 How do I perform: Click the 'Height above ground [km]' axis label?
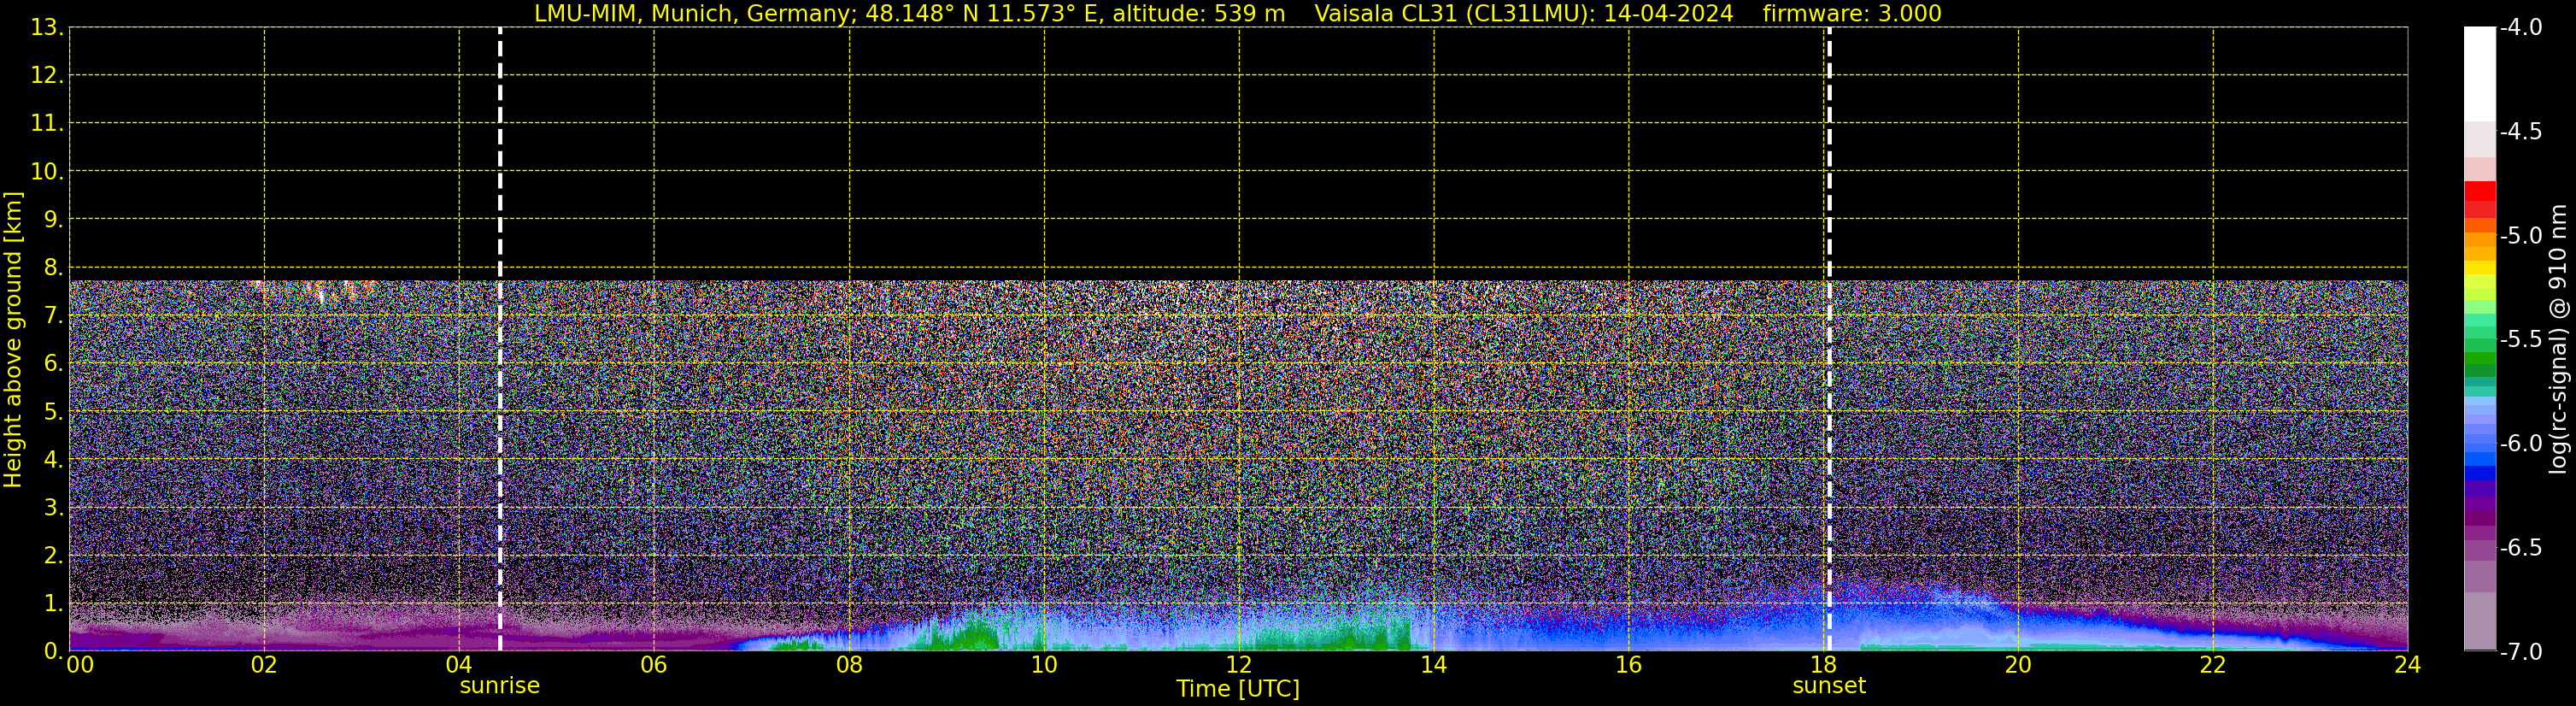pos(13,340)
